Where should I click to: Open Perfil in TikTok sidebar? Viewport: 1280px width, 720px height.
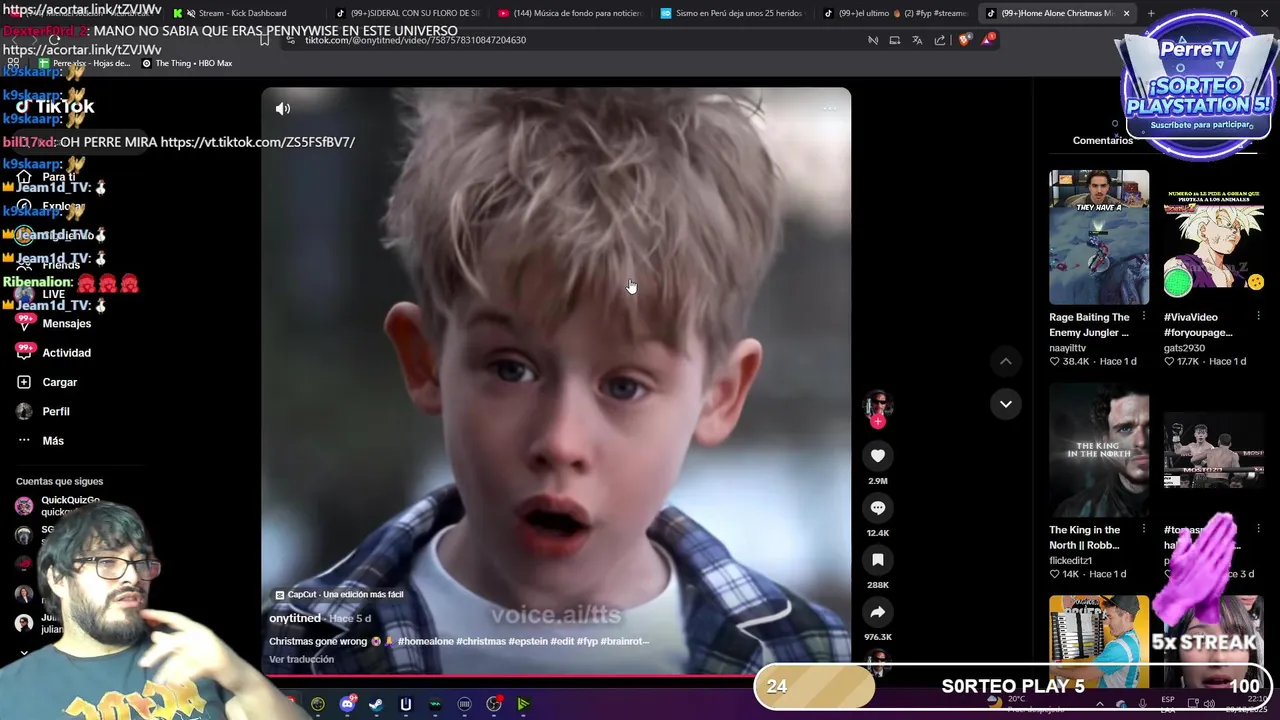pos(45,411)
